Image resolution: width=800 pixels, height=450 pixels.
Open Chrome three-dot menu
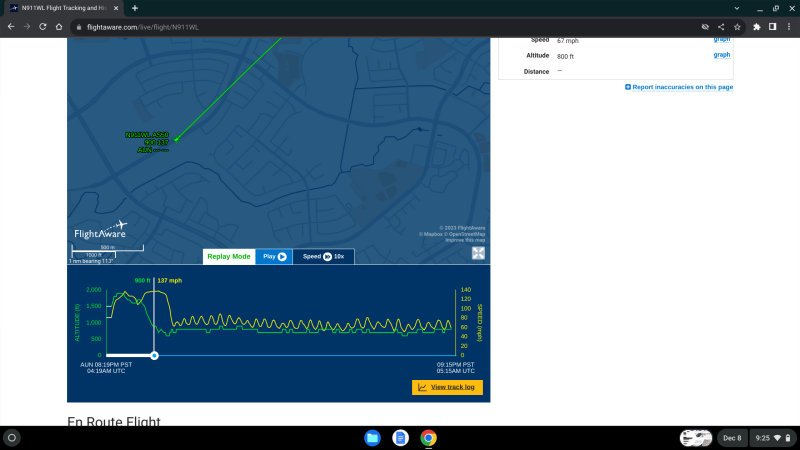(x=788, y=26)
